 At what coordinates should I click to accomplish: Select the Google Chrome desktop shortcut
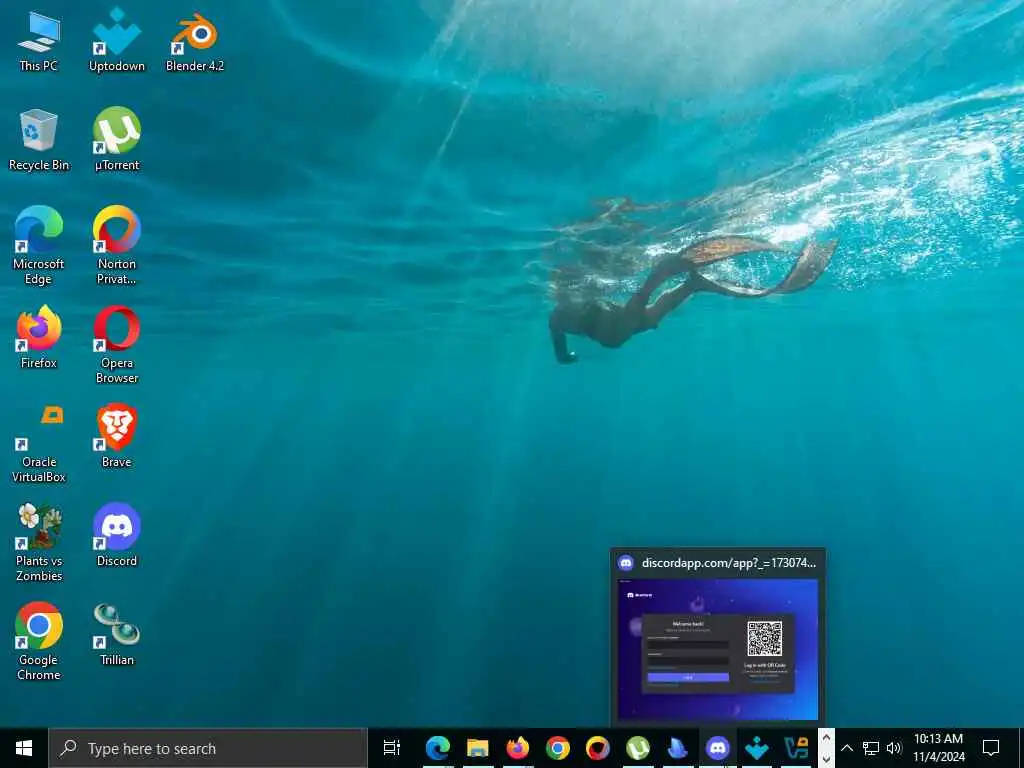pyautogui.click(x=39, y=642)
